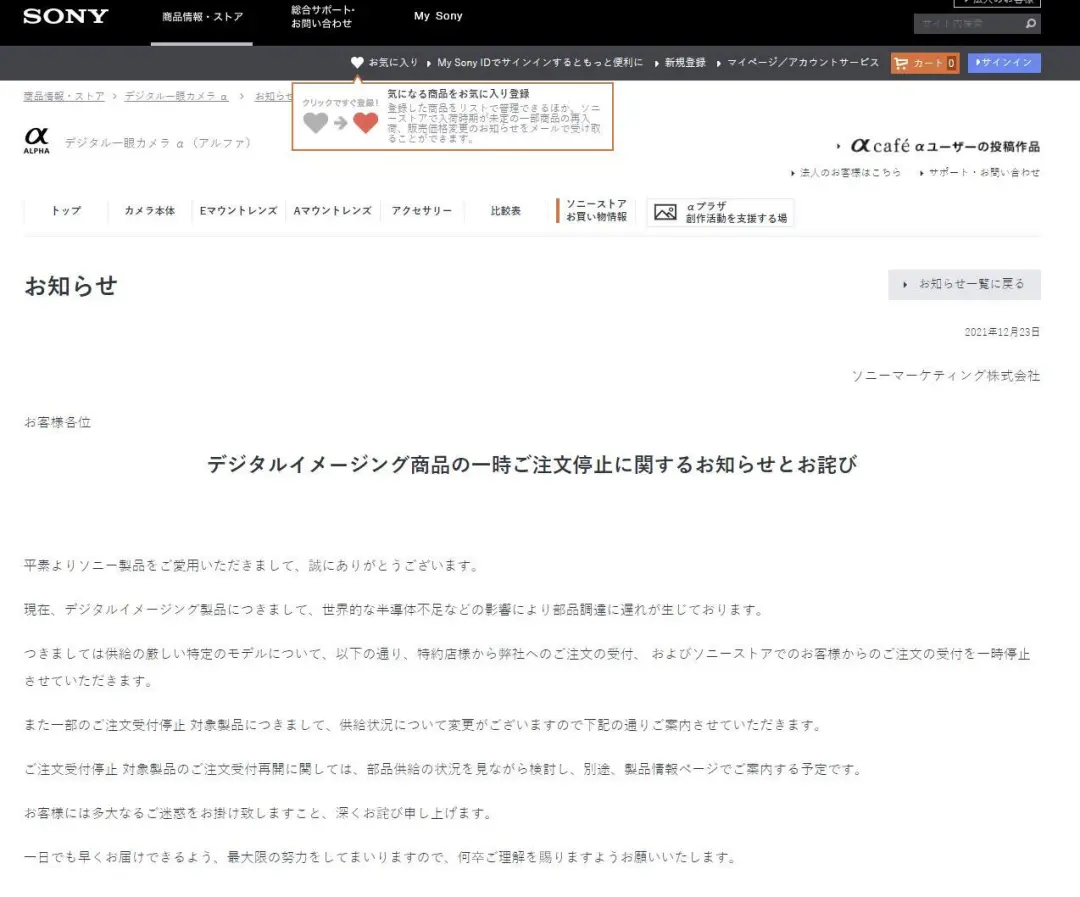The image size is (1080, 897).
Task: Click My Sony in the top bar
Action: tap(438, 15)
